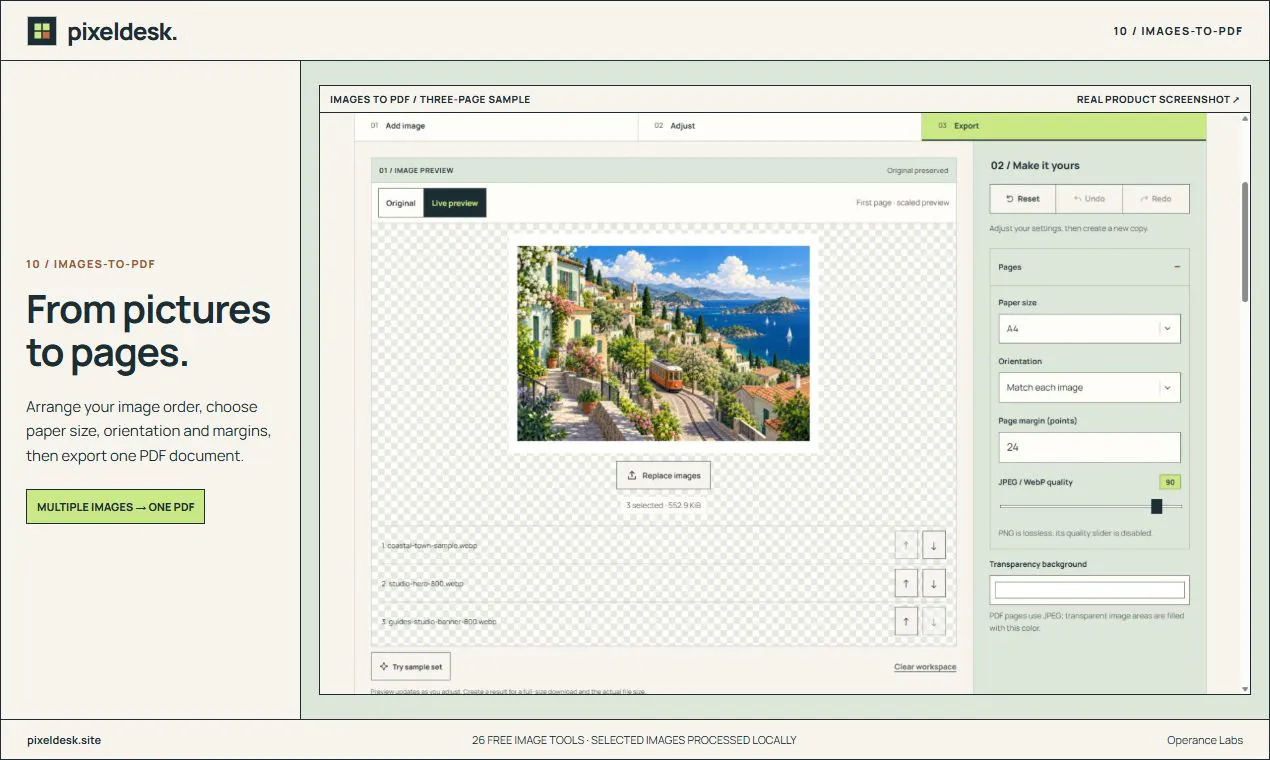Select the studio-hero-800.webp file row
The height and width of the screenshot is (760, 1270).
[663, 583]
